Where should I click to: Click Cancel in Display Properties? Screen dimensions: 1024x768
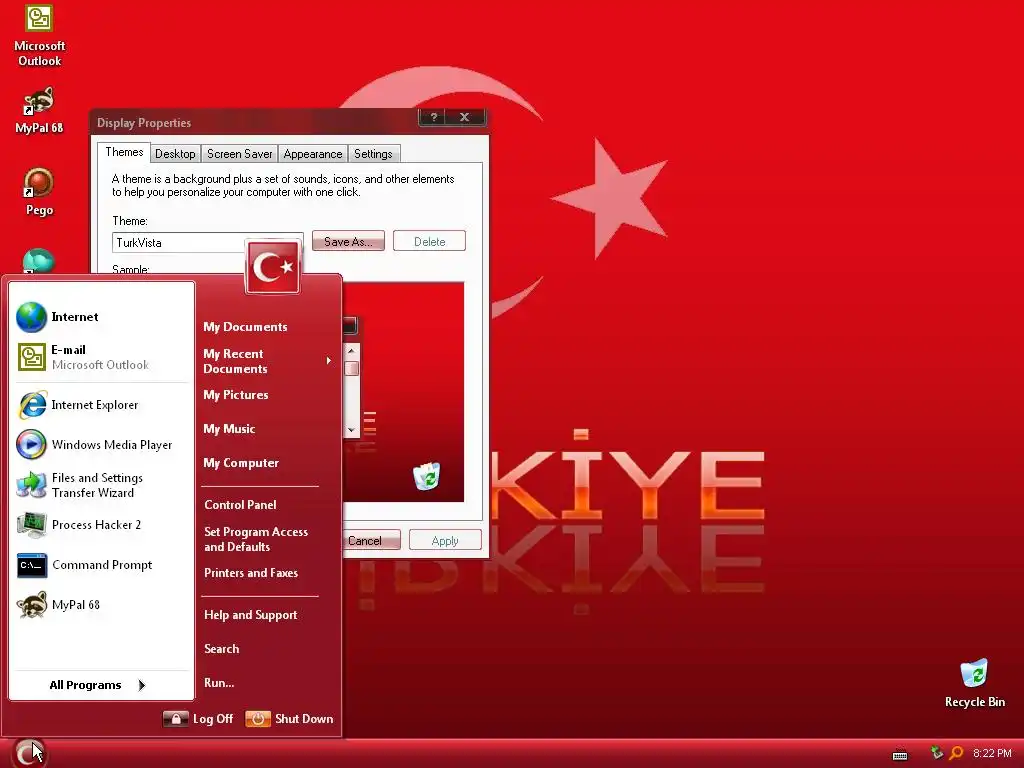[370, 540]
